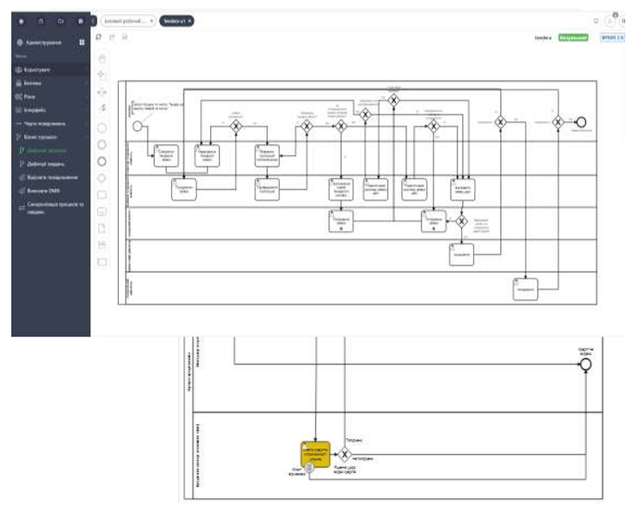This screenshot has height=518, width=640.
Task: Open the grid icon beside Адміністрування
Action: [x=82, y=42]
